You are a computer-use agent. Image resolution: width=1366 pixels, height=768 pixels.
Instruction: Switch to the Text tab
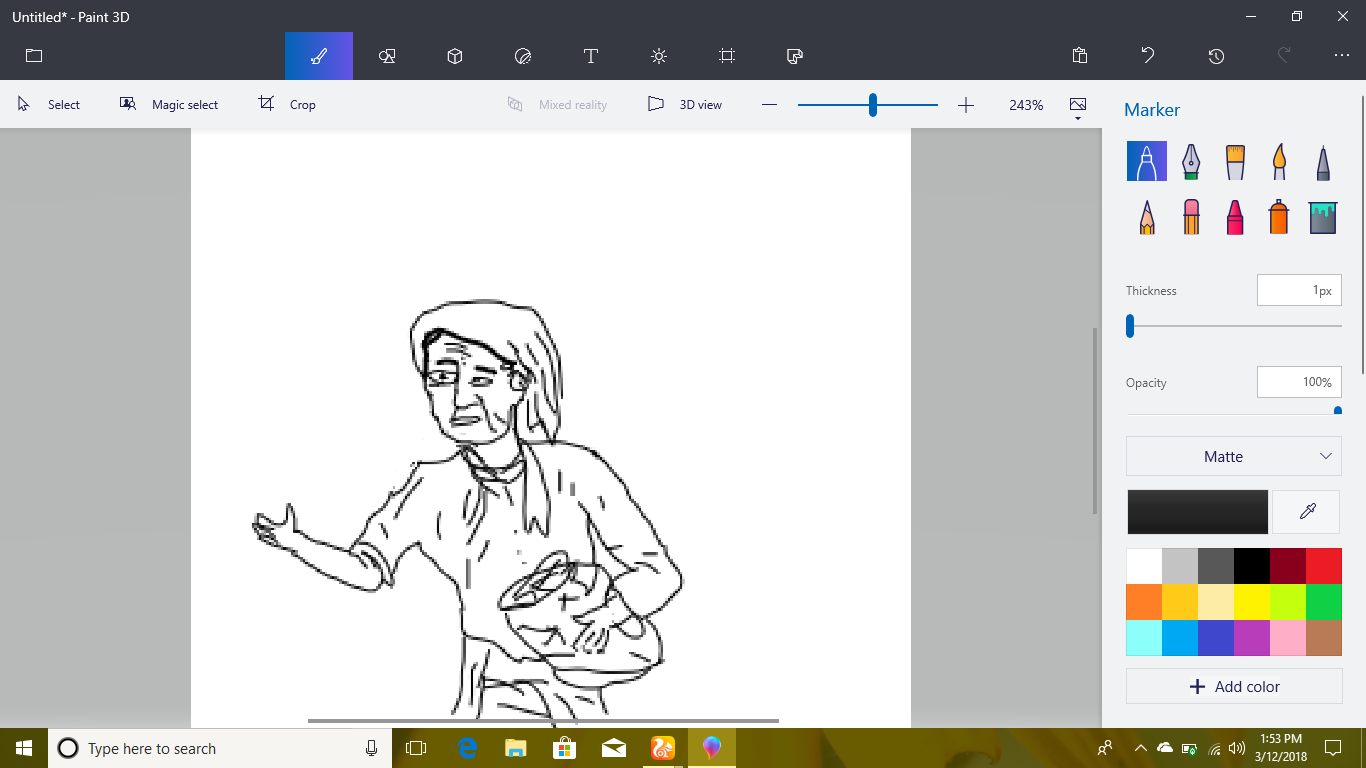click(591, 56)
